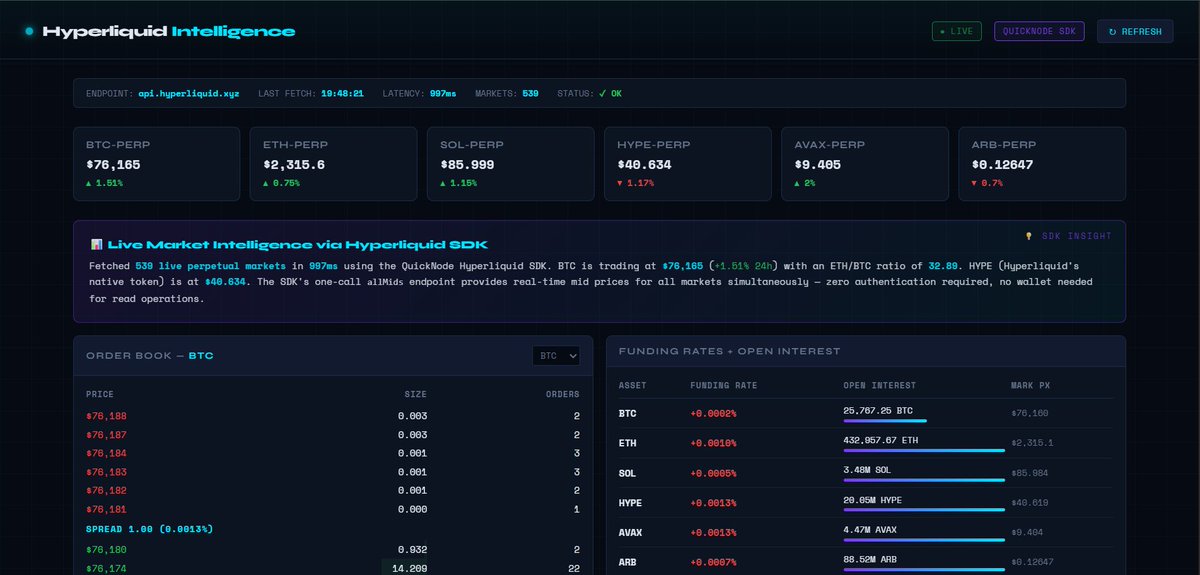Click ETH open interest bar 432,957.67
Image resolution: width=1200 pixels, height=575 pixels.
924,451
